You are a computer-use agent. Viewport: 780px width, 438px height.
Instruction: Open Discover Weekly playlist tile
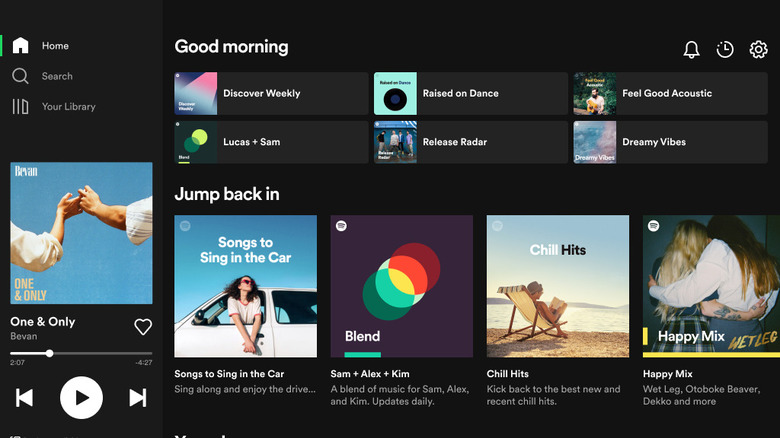(271, 93)
